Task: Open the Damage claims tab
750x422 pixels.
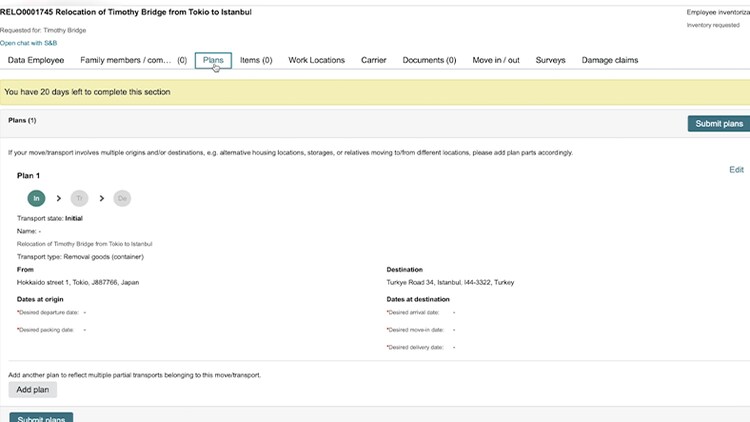Action: (609, 60)
